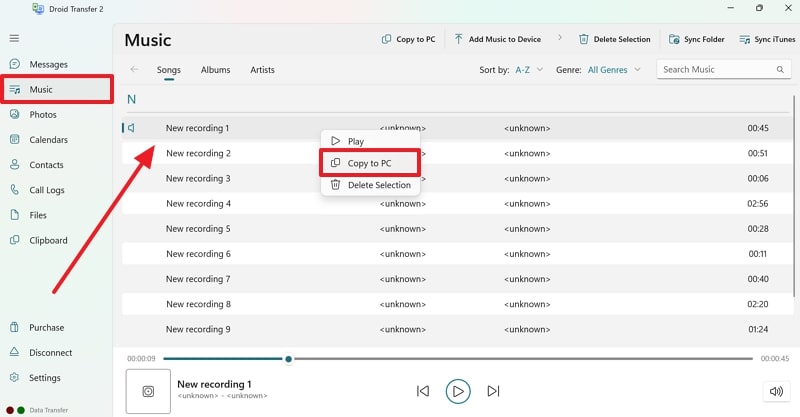The image size is (800, 417).
Task: Click the search magnifier icon
Action: click(780, 69)
